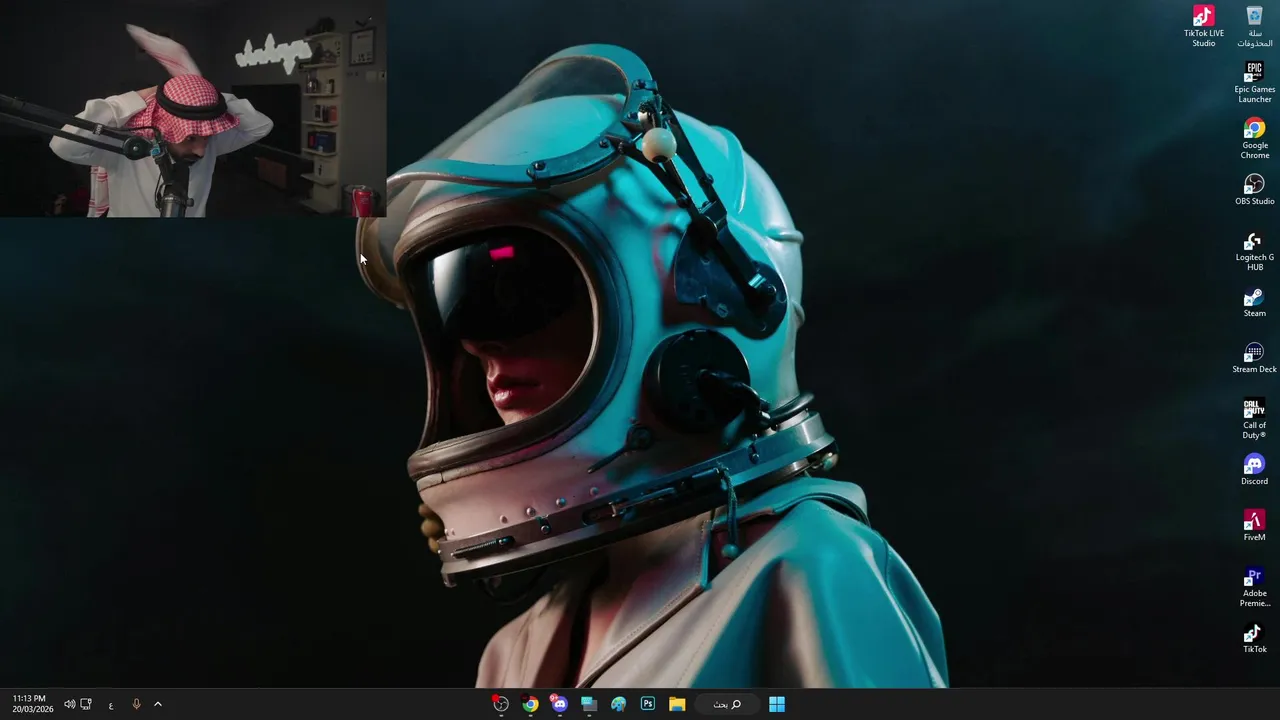Open OBS Studio from the taskbar
Screen dimensions: 1280x720
point(501,704)
